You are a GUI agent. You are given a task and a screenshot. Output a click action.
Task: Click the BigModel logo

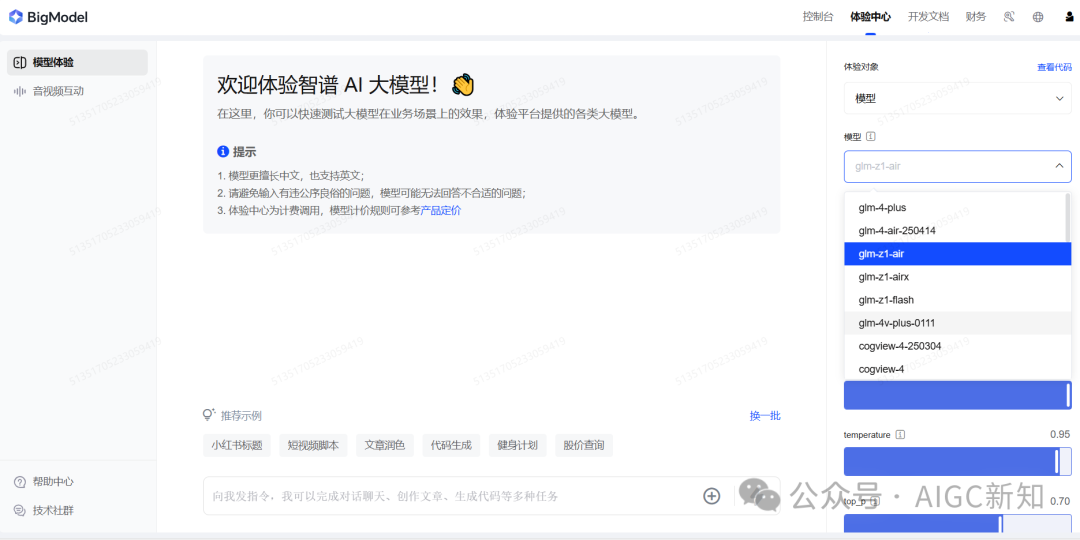48,17
